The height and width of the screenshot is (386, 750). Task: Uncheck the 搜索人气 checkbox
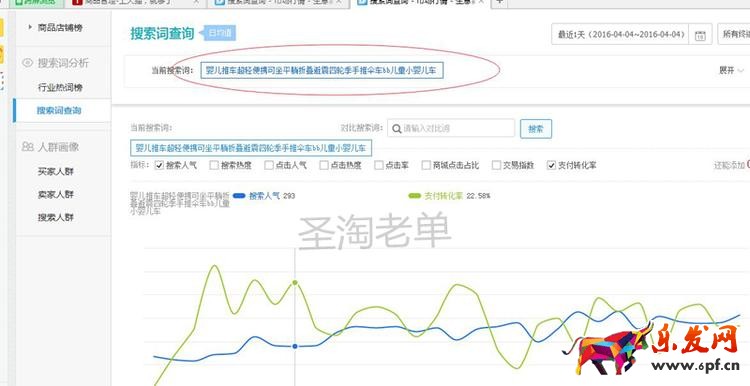tap(159, 165)
